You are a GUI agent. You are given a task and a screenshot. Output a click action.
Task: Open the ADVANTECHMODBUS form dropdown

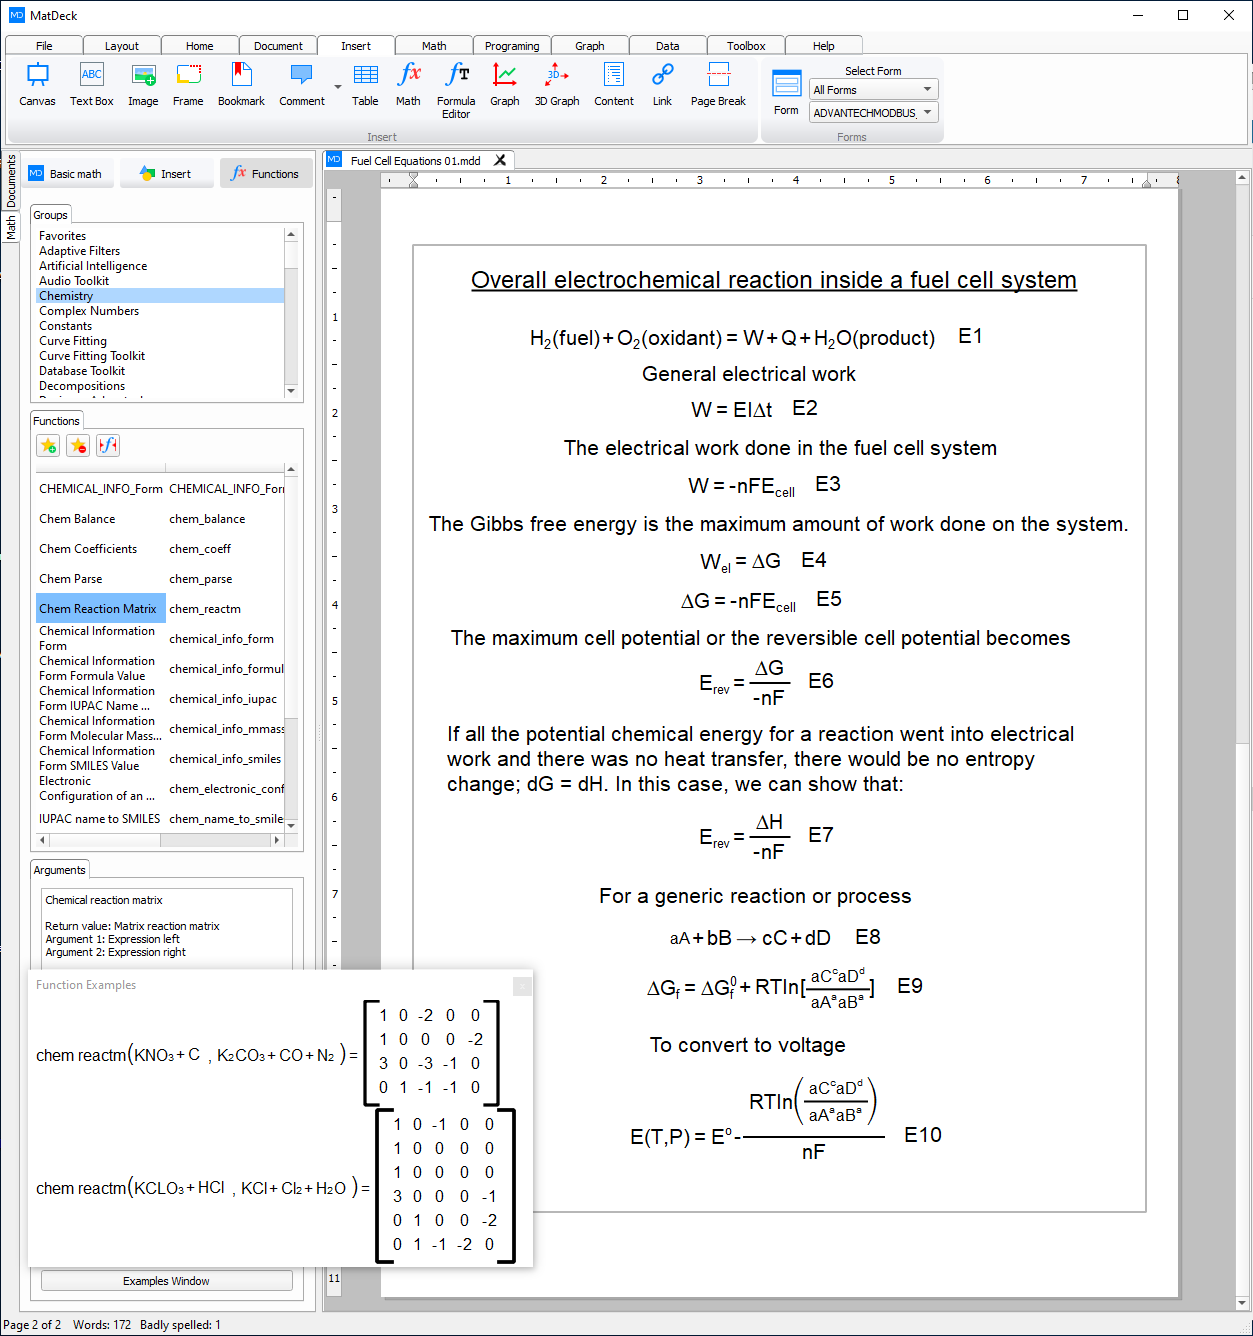coord(873,113)
